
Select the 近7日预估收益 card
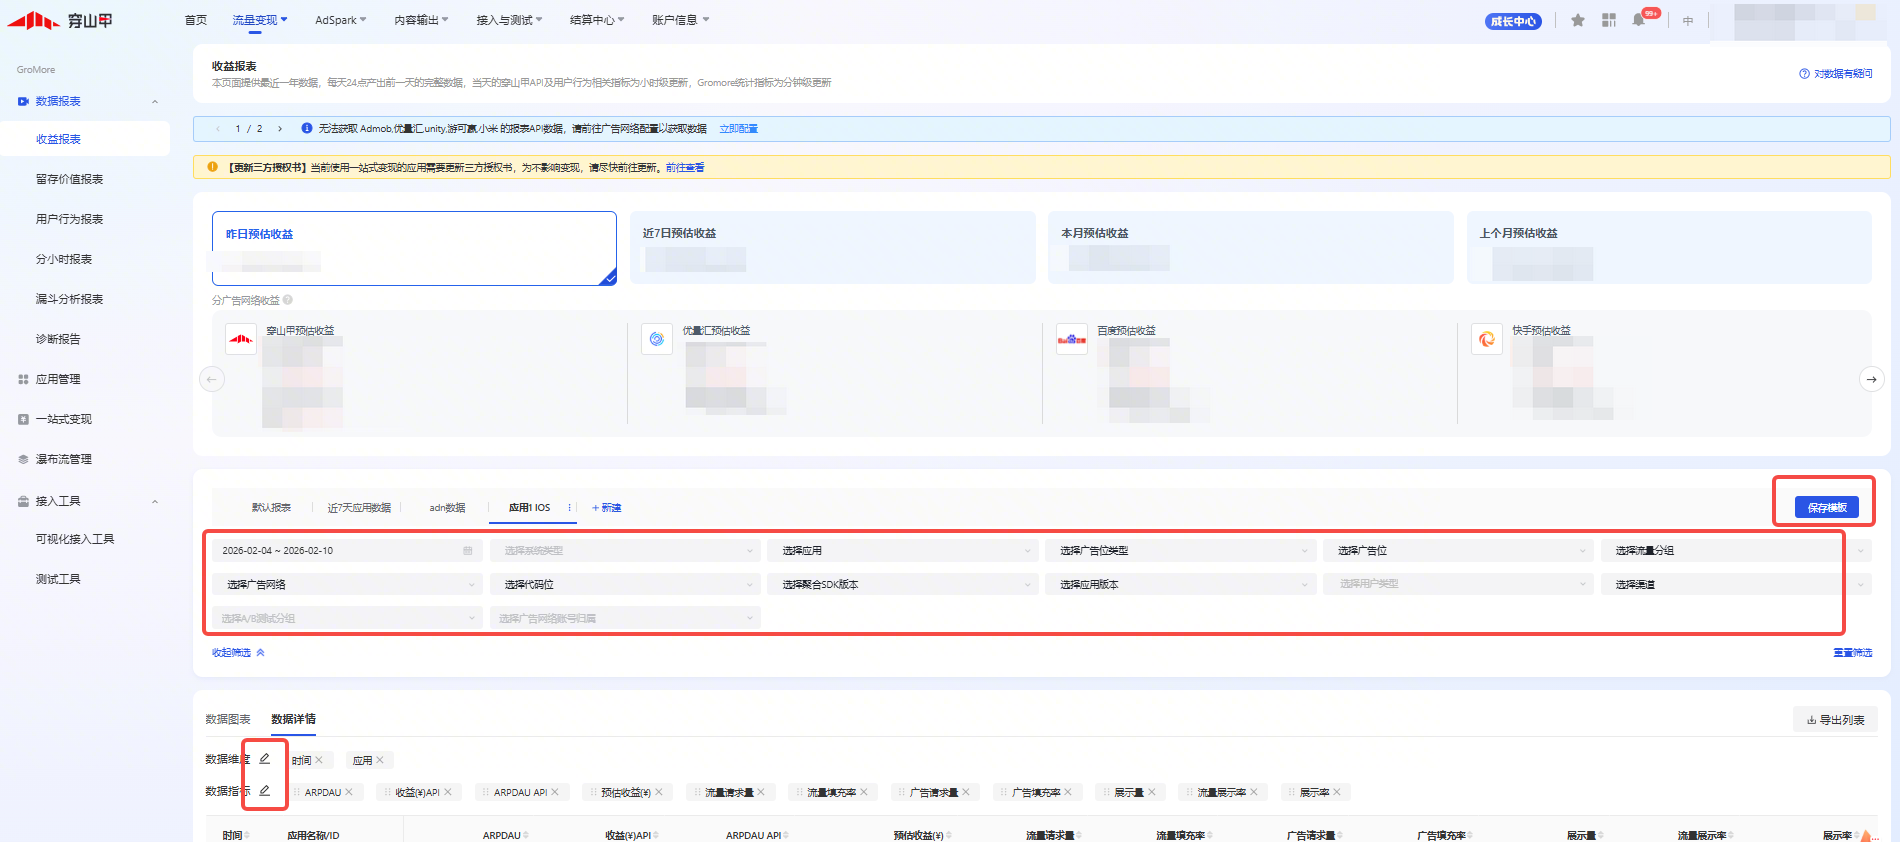(x=832, y=248)
